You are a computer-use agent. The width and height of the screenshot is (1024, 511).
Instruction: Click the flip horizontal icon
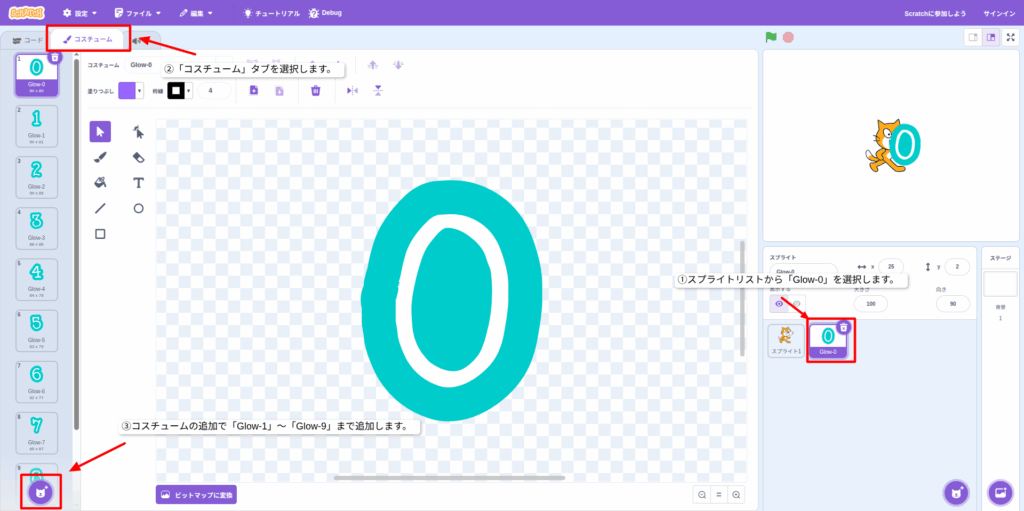(351, 90)
